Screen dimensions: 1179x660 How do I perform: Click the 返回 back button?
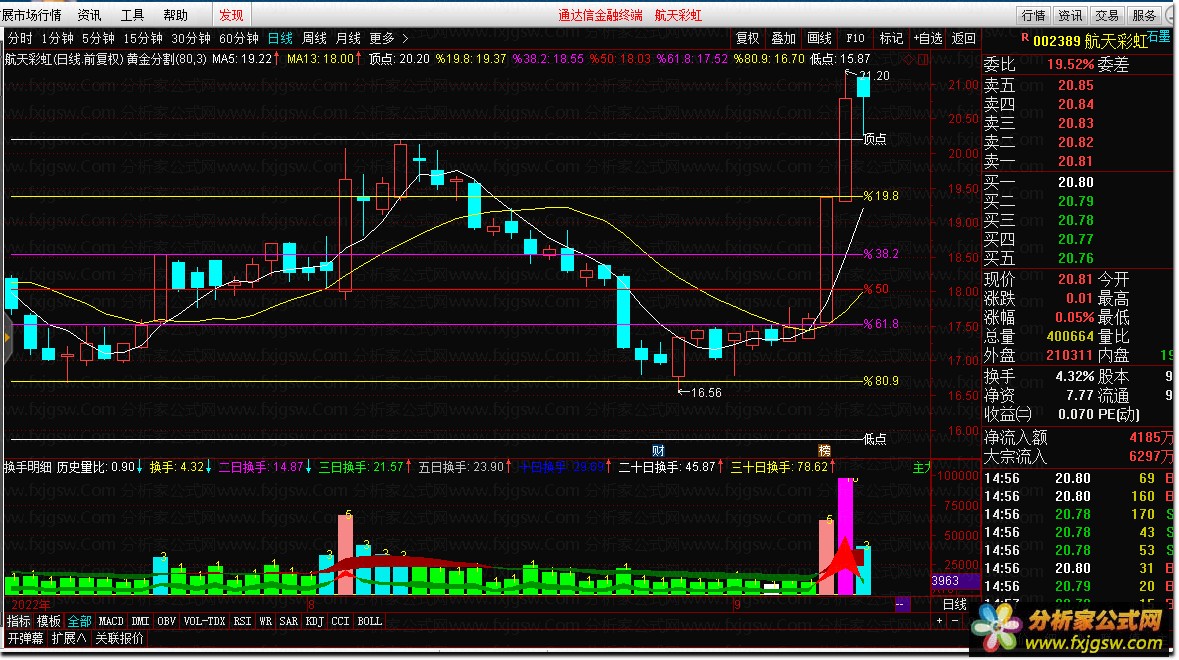964,38
